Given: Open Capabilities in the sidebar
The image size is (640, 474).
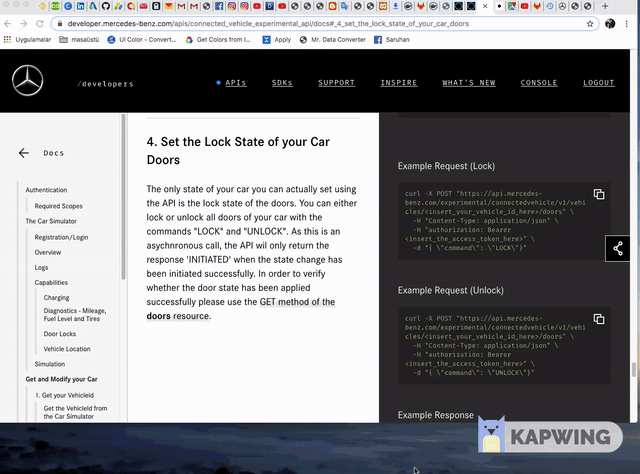Looking at the screenshot, I should (x=51, y=283).
